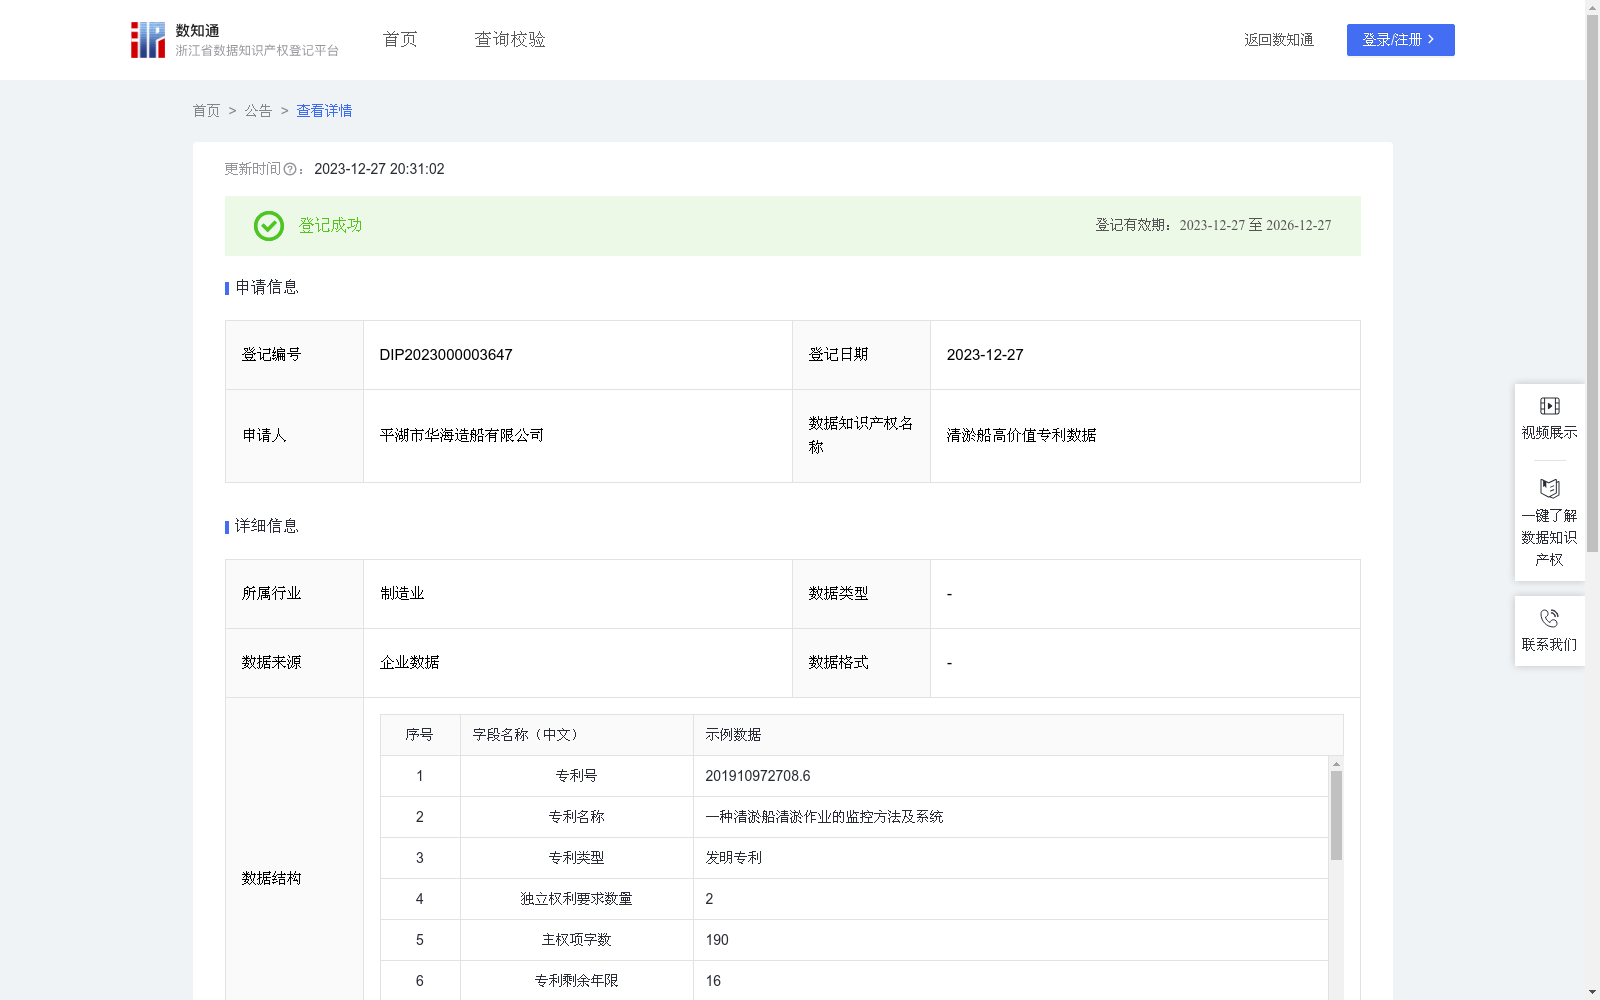The width and height of the screenshot is (1600, 1000).
Task: Click the 返回数知通 link
Action: [1279, 40]
